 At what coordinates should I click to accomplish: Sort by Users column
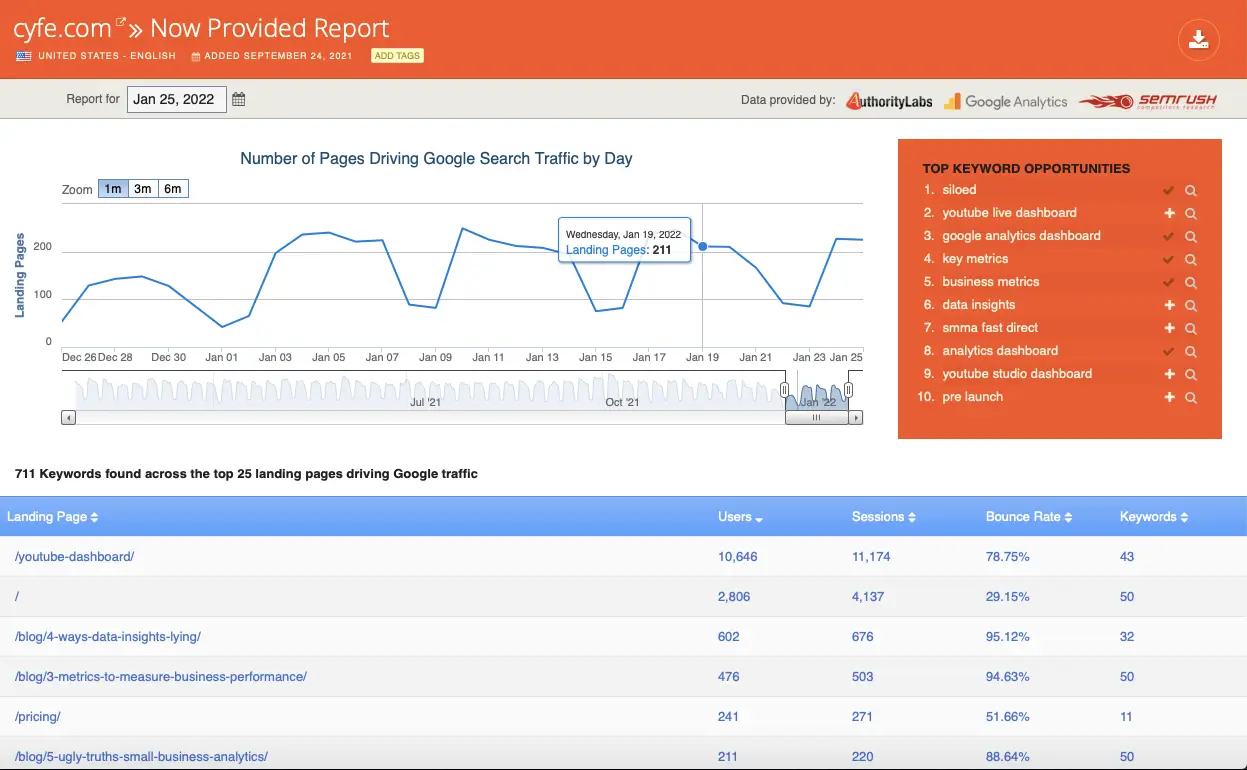[740, 517]
